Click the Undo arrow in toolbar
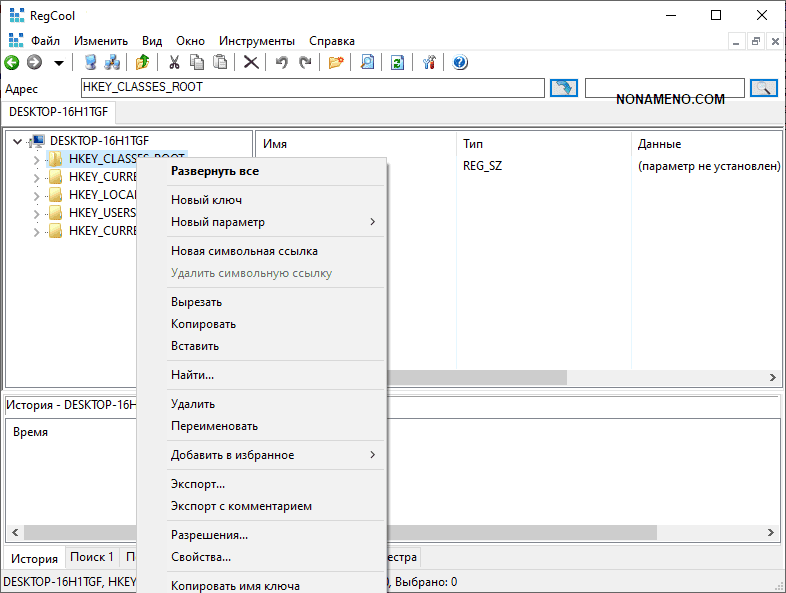Image resolution: width=786 pixels, height=593 pixels. pyautogui.click(x=282, y=62)
